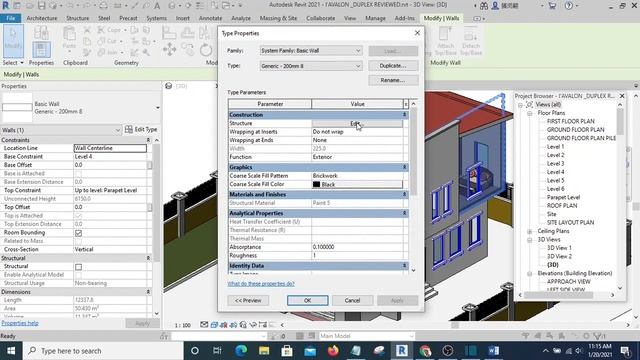Collapse Floor Plans in Project Browser
The image size is (640, 360).
529,113
